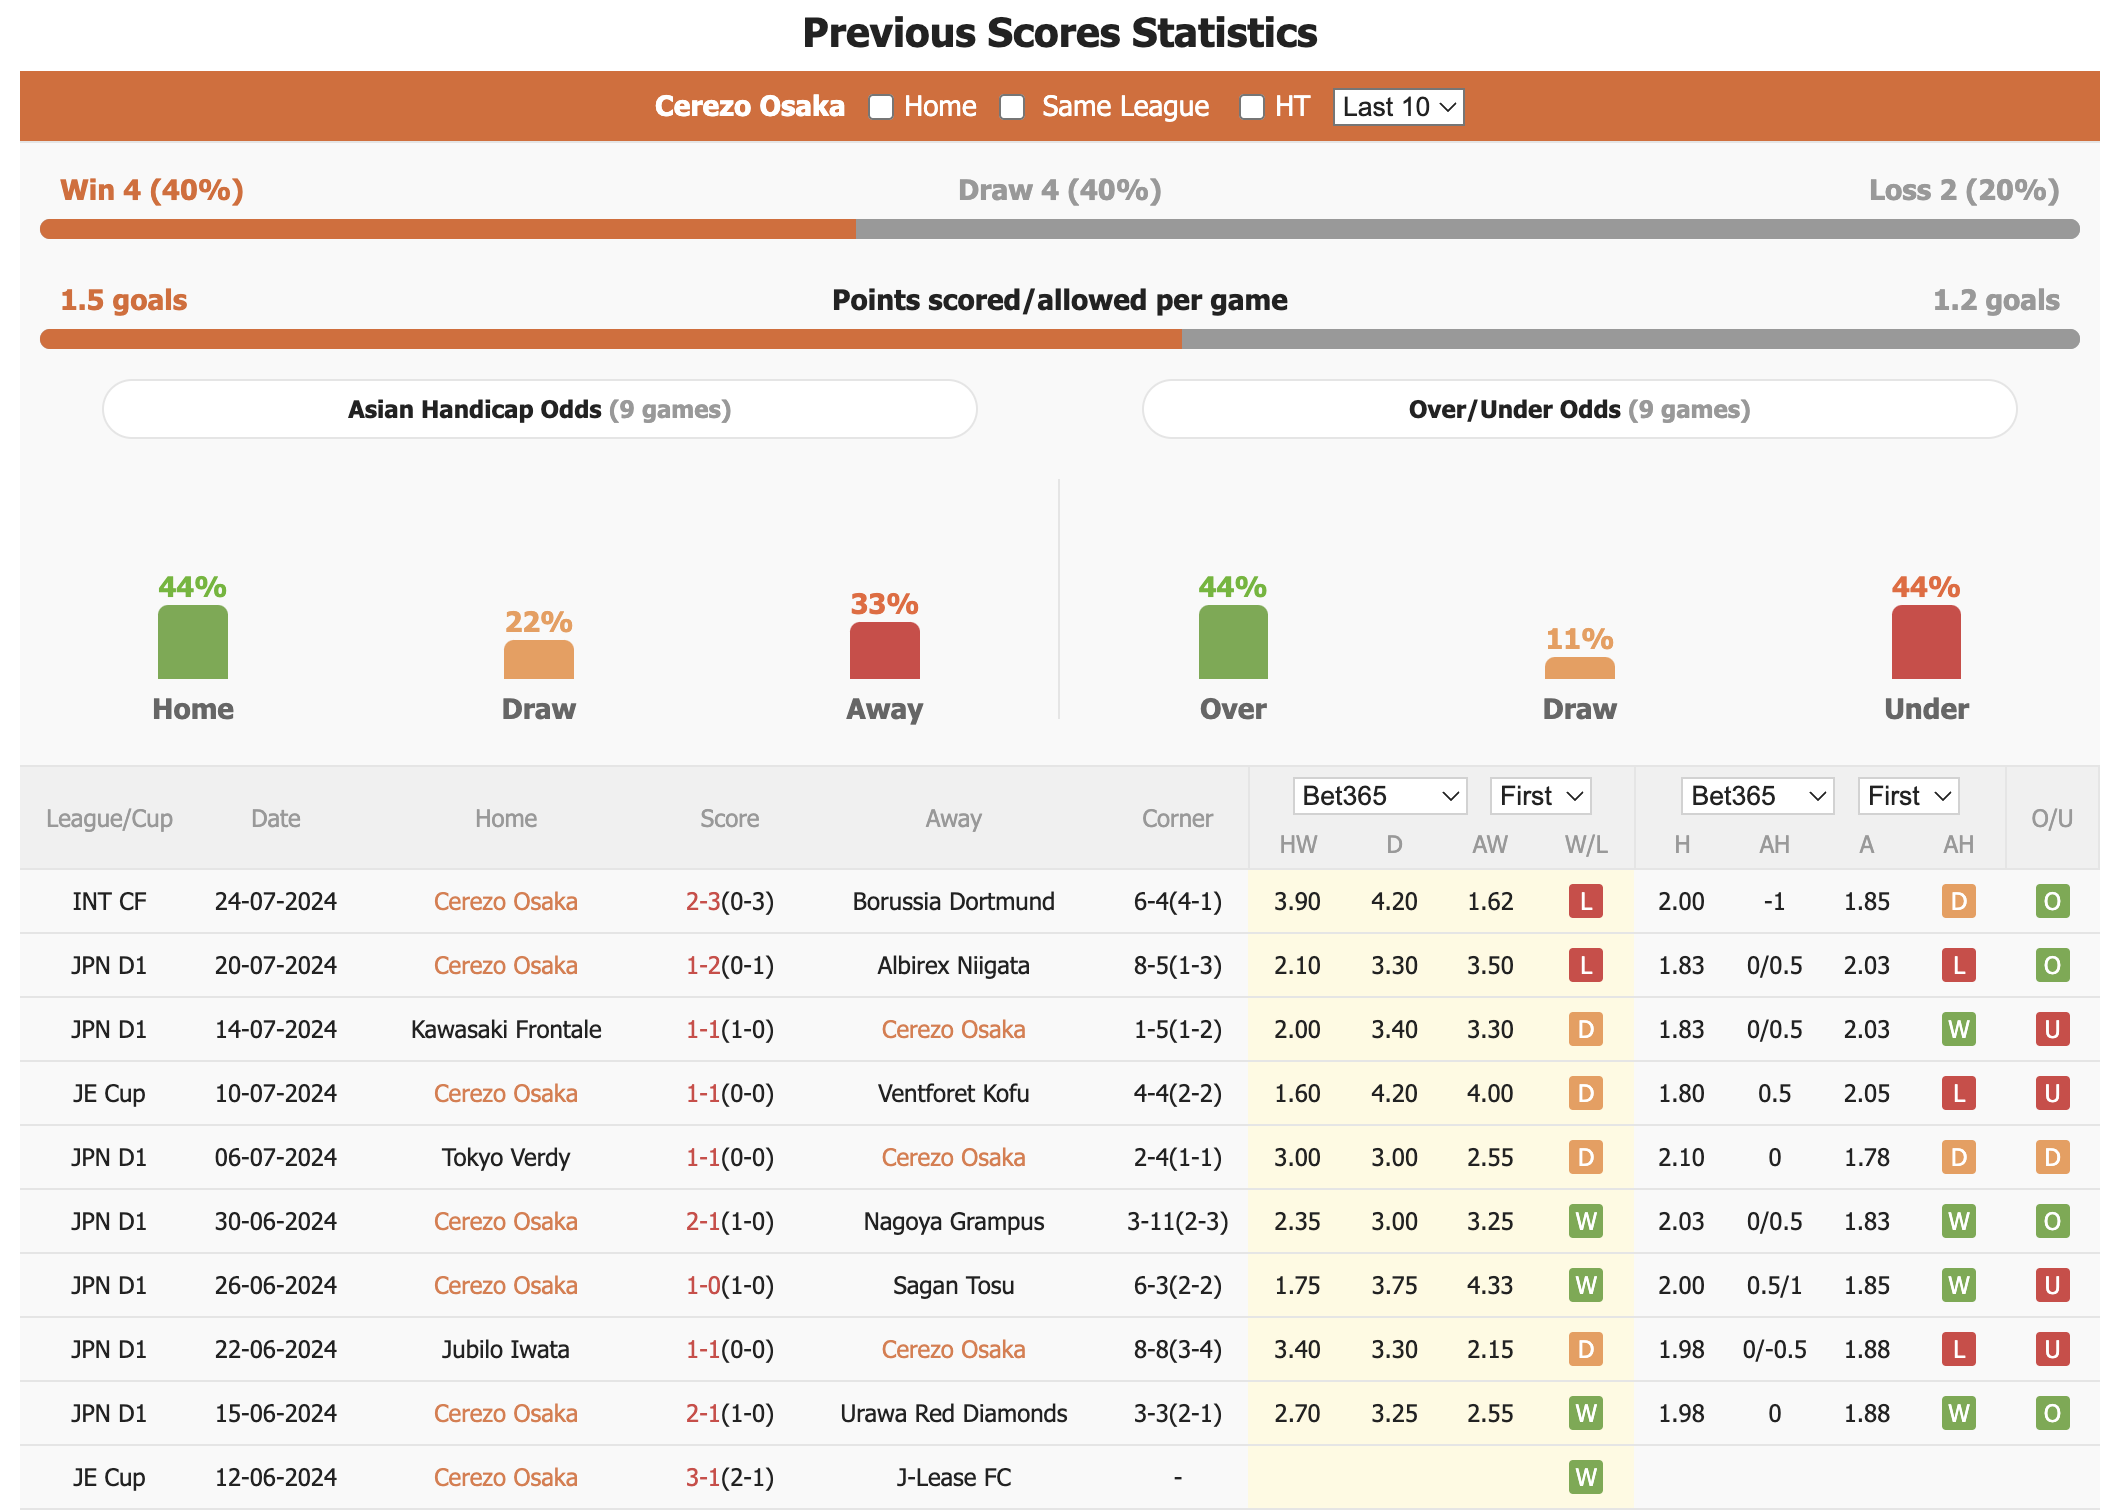Click the O/U column header
The image size is (2118, 1512).
2052,818
